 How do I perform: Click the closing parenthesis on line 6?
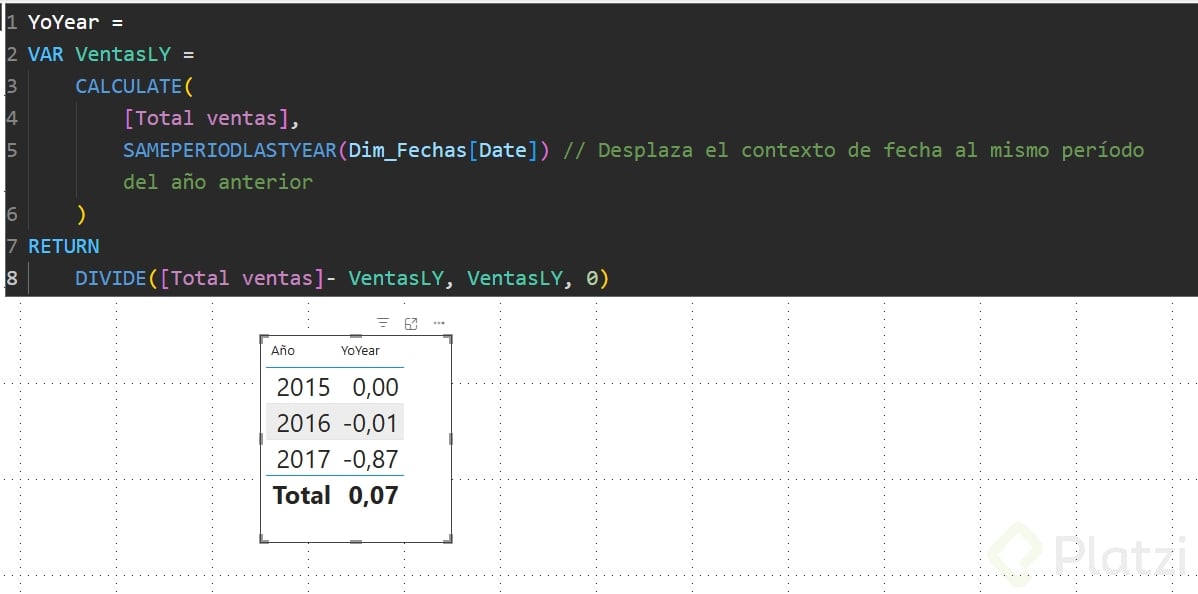[x=81, y=215]
